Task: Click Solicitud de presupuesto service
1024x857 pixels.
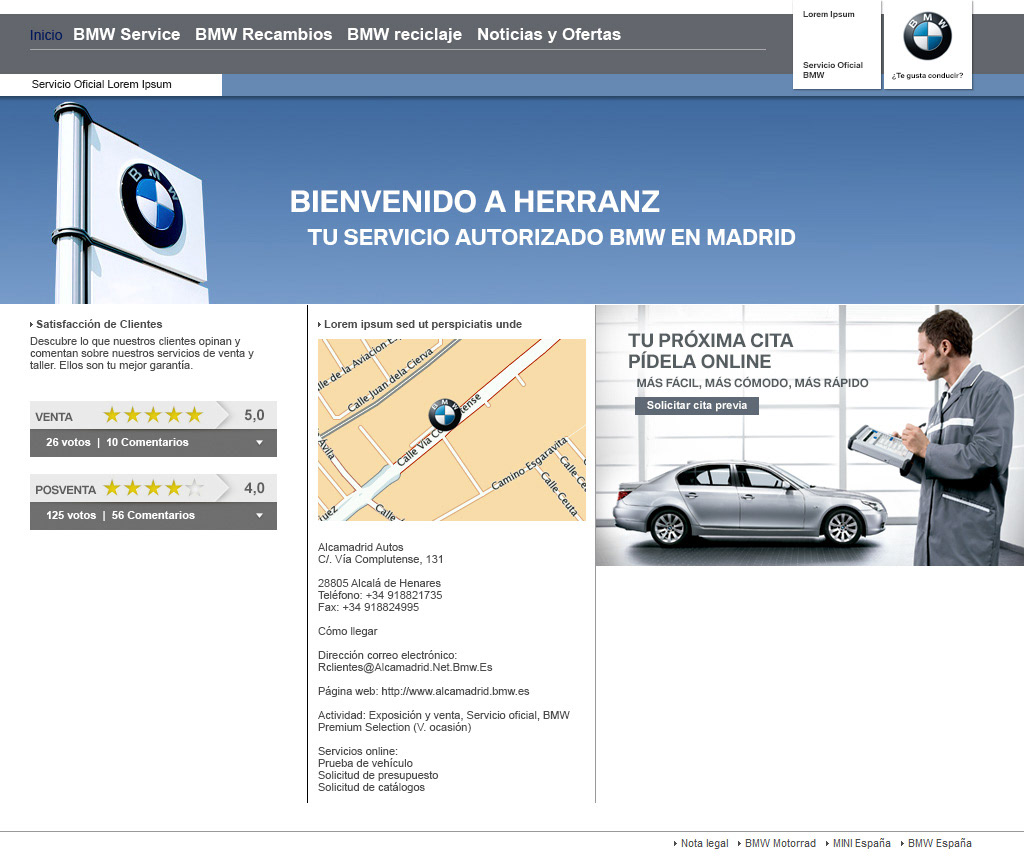Action: (378, 775)
